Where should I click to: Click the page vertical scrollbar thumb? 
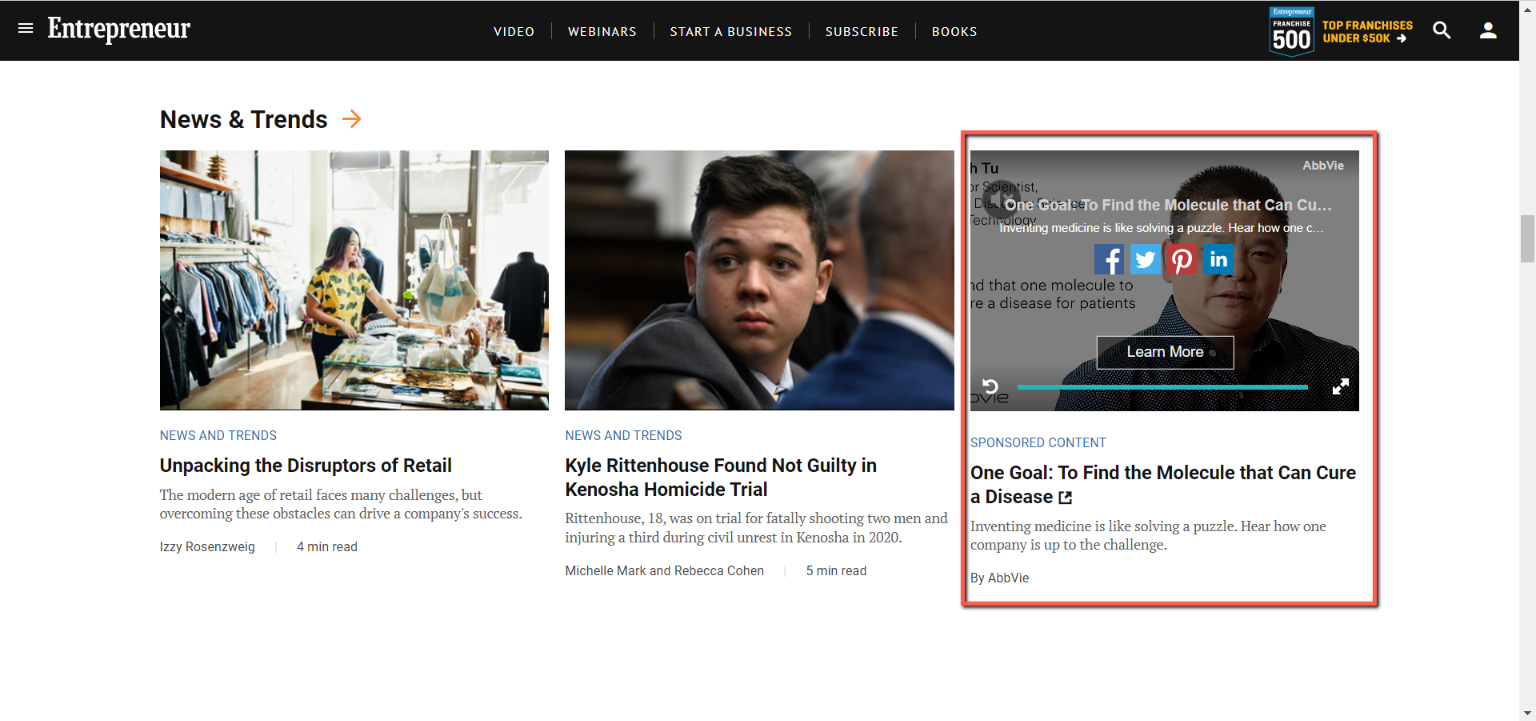pyautogui.click(x=1527, y=237)
